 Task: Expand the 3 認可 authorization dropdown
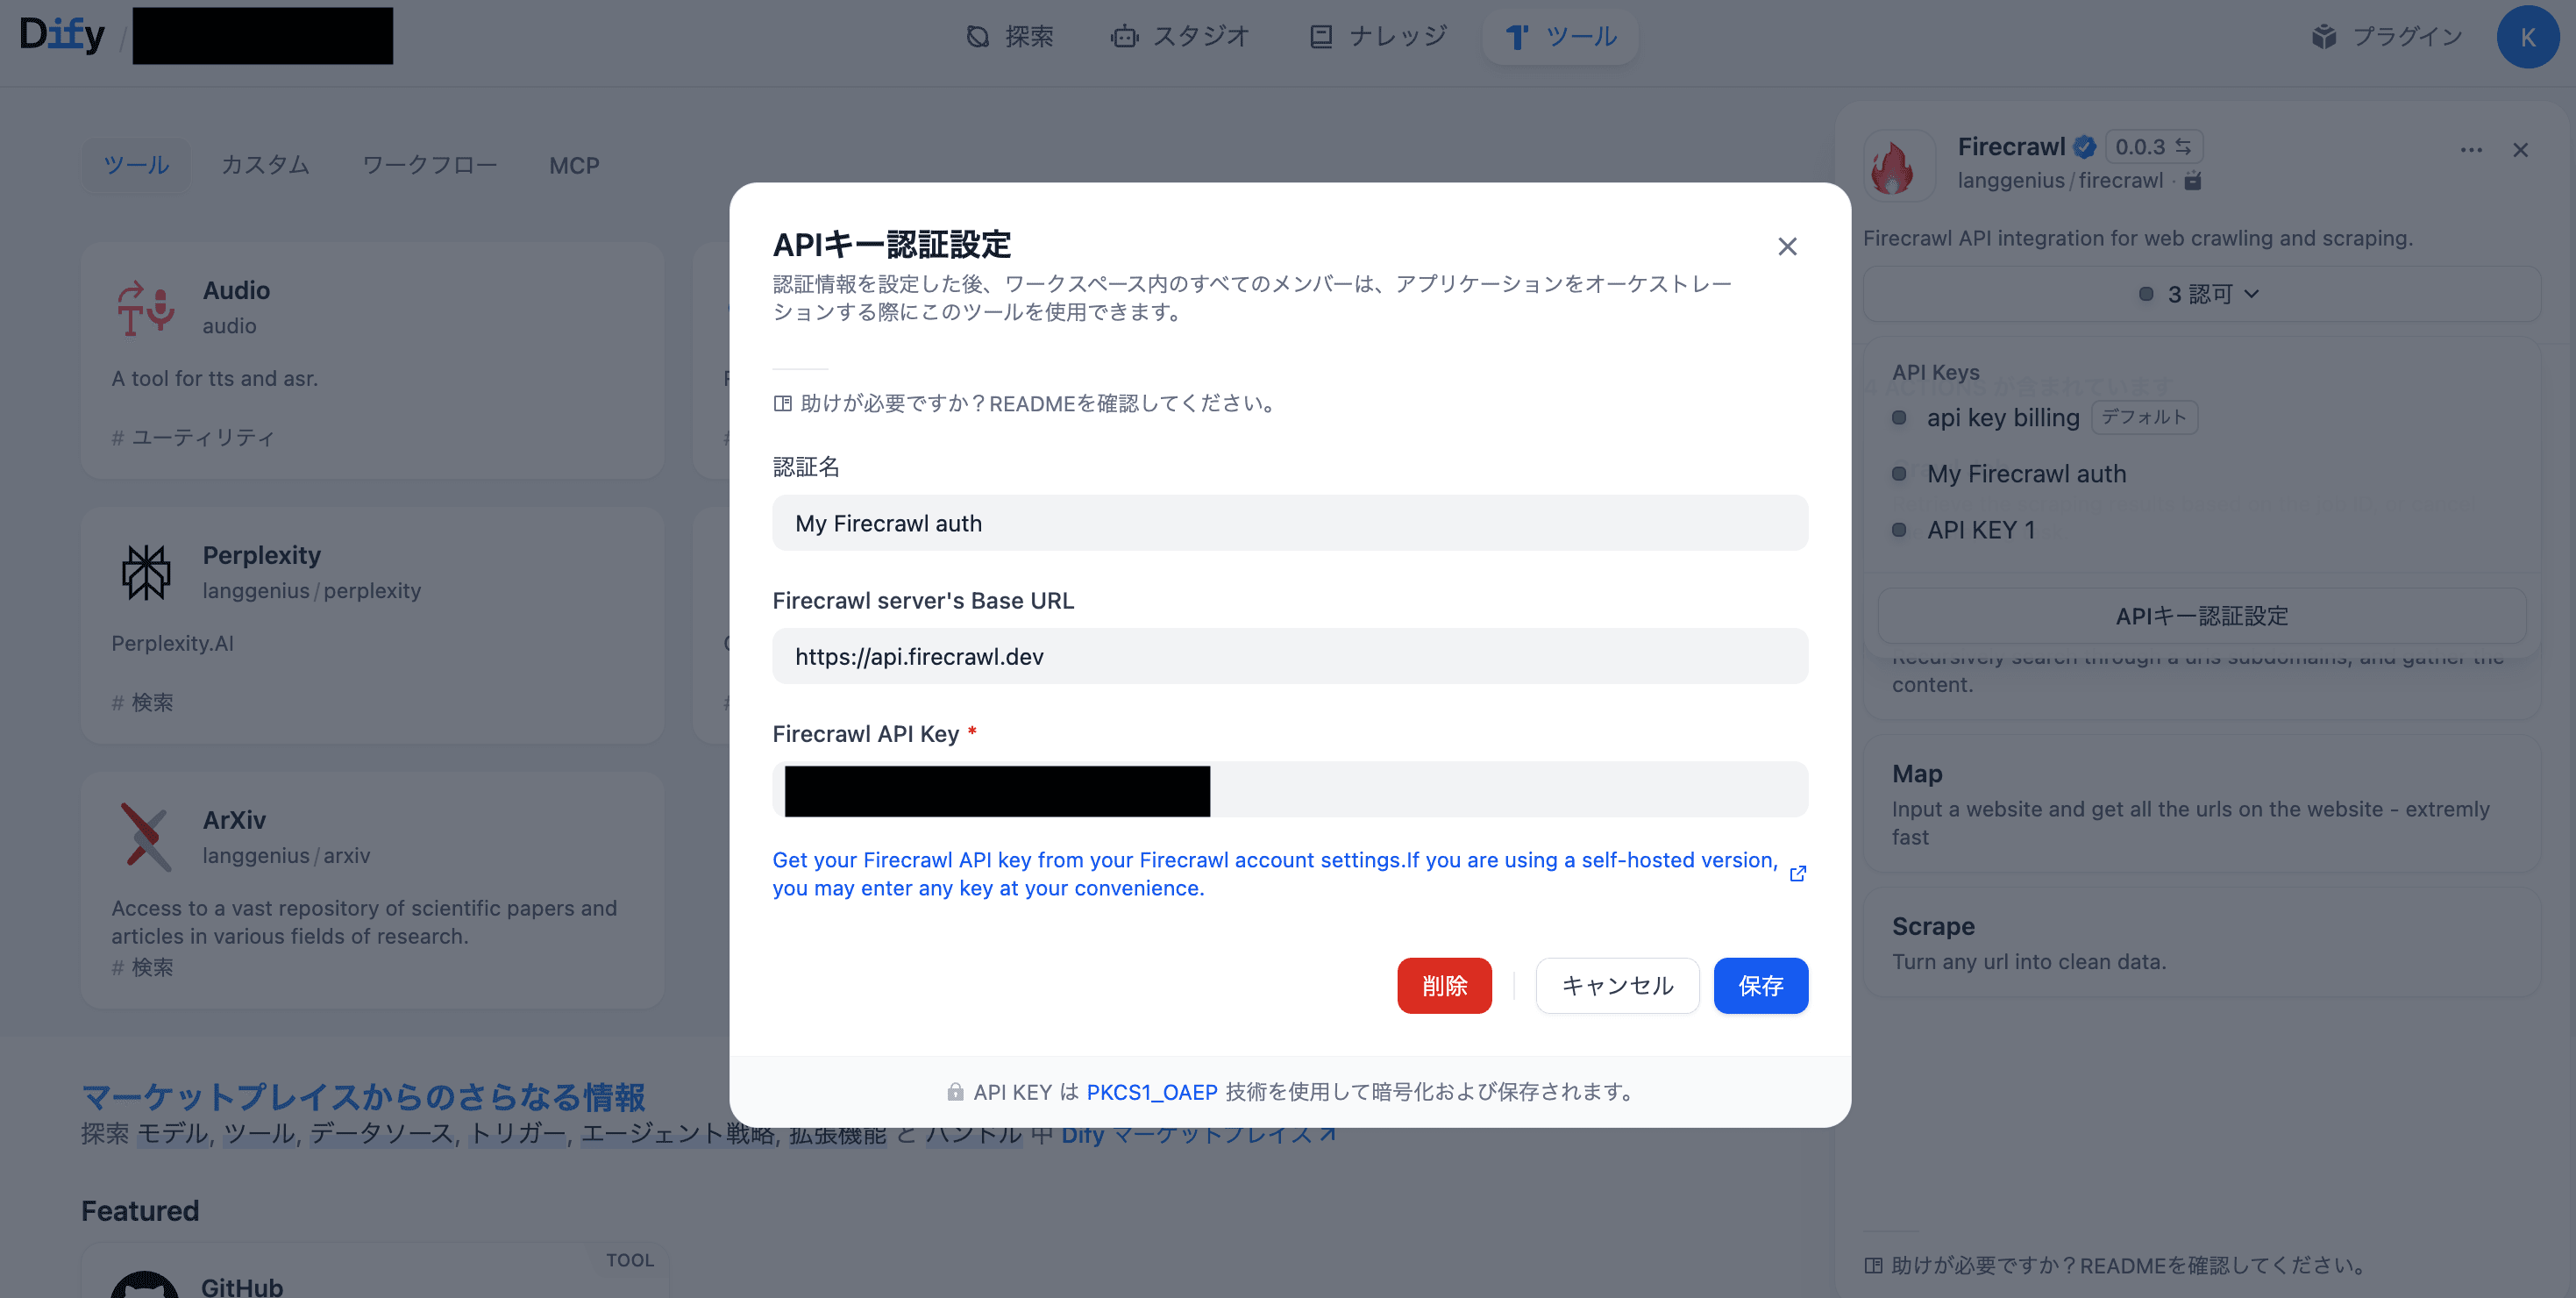[x=2200, y=294]
